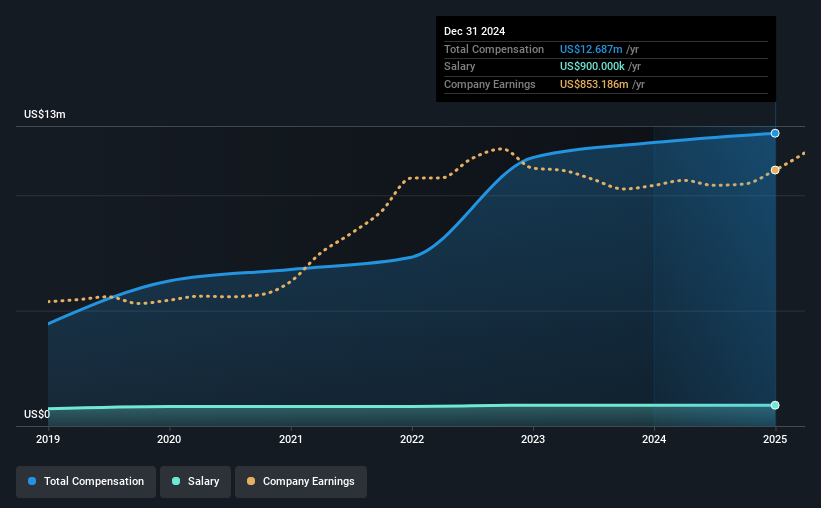Viewport: 821px width, 508px height.
Task: Click the blue dot in Total Compensation legend
Action: coord(32,481)
